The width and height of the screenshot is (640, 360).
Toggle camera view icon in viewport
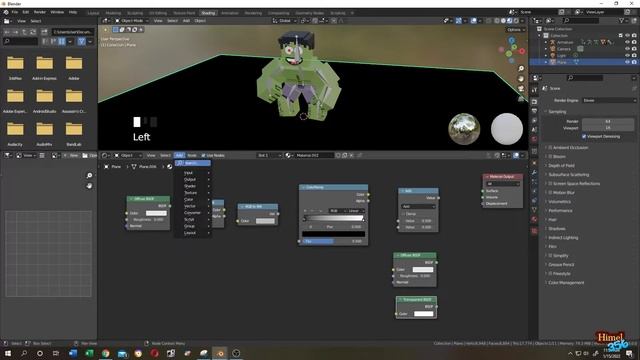[521, 89]
